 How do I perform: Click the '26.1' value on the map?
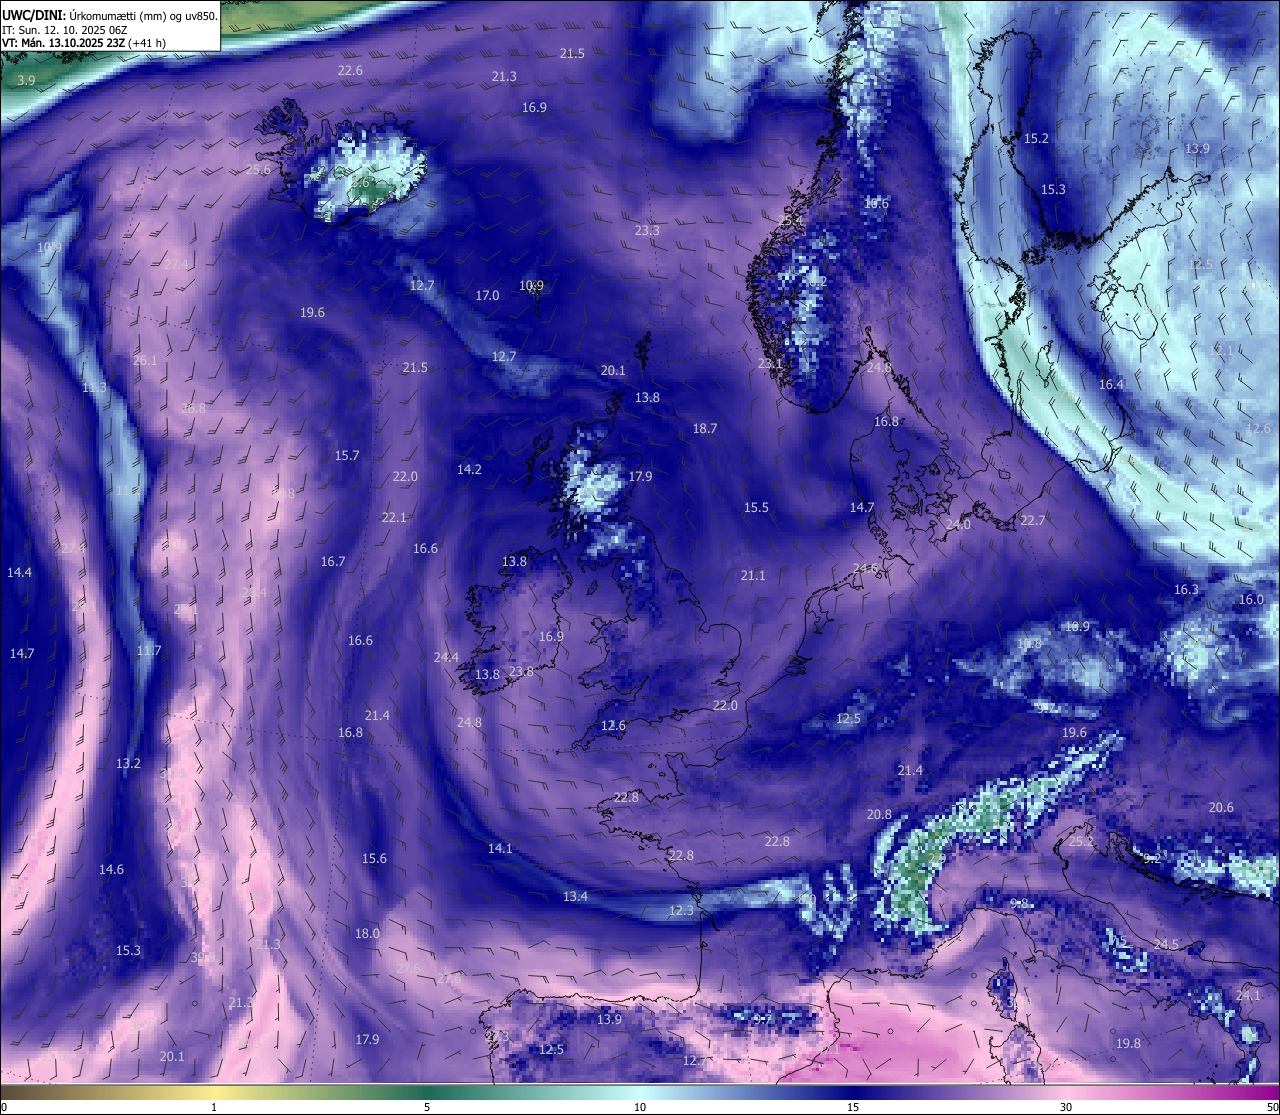(145, 360)
